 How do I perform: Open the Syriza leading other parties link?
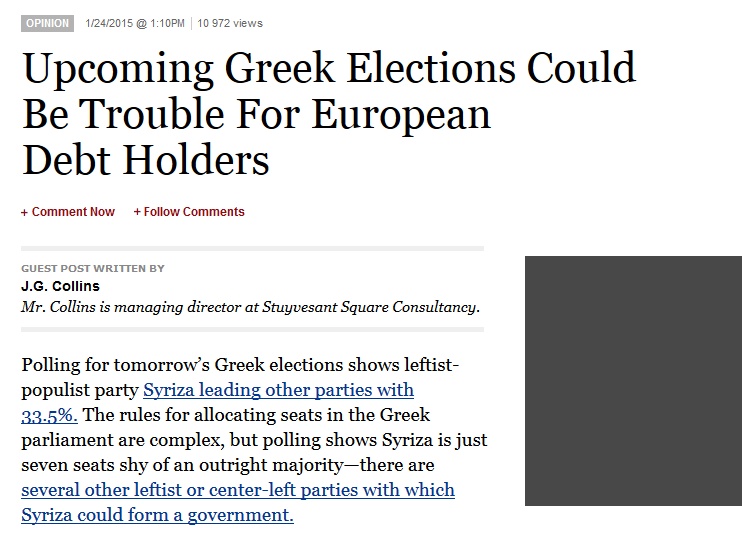click(278, 390)
